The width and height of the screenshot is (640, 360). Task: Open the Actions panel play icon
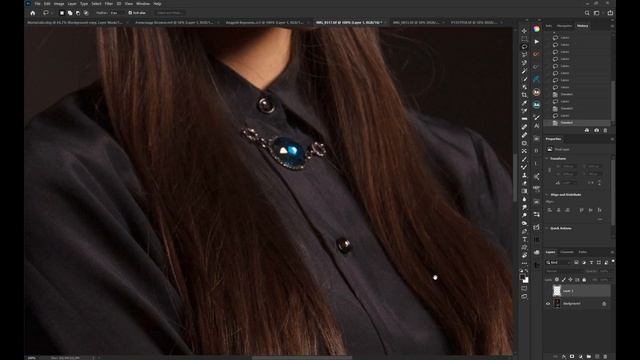point(536,42)
